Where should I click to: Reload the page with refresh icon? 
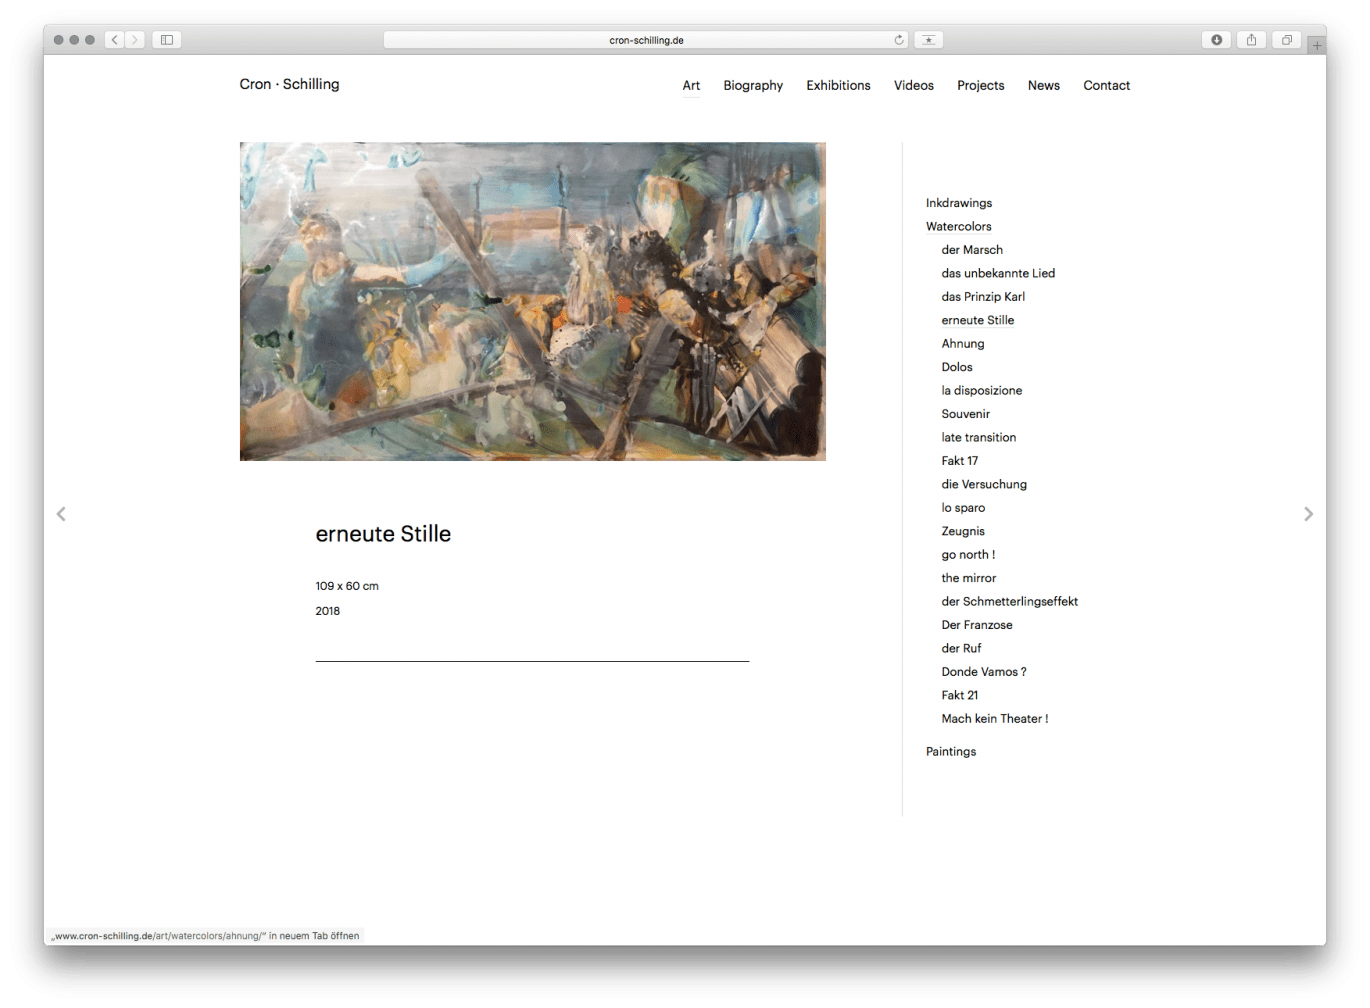[899, 40]
